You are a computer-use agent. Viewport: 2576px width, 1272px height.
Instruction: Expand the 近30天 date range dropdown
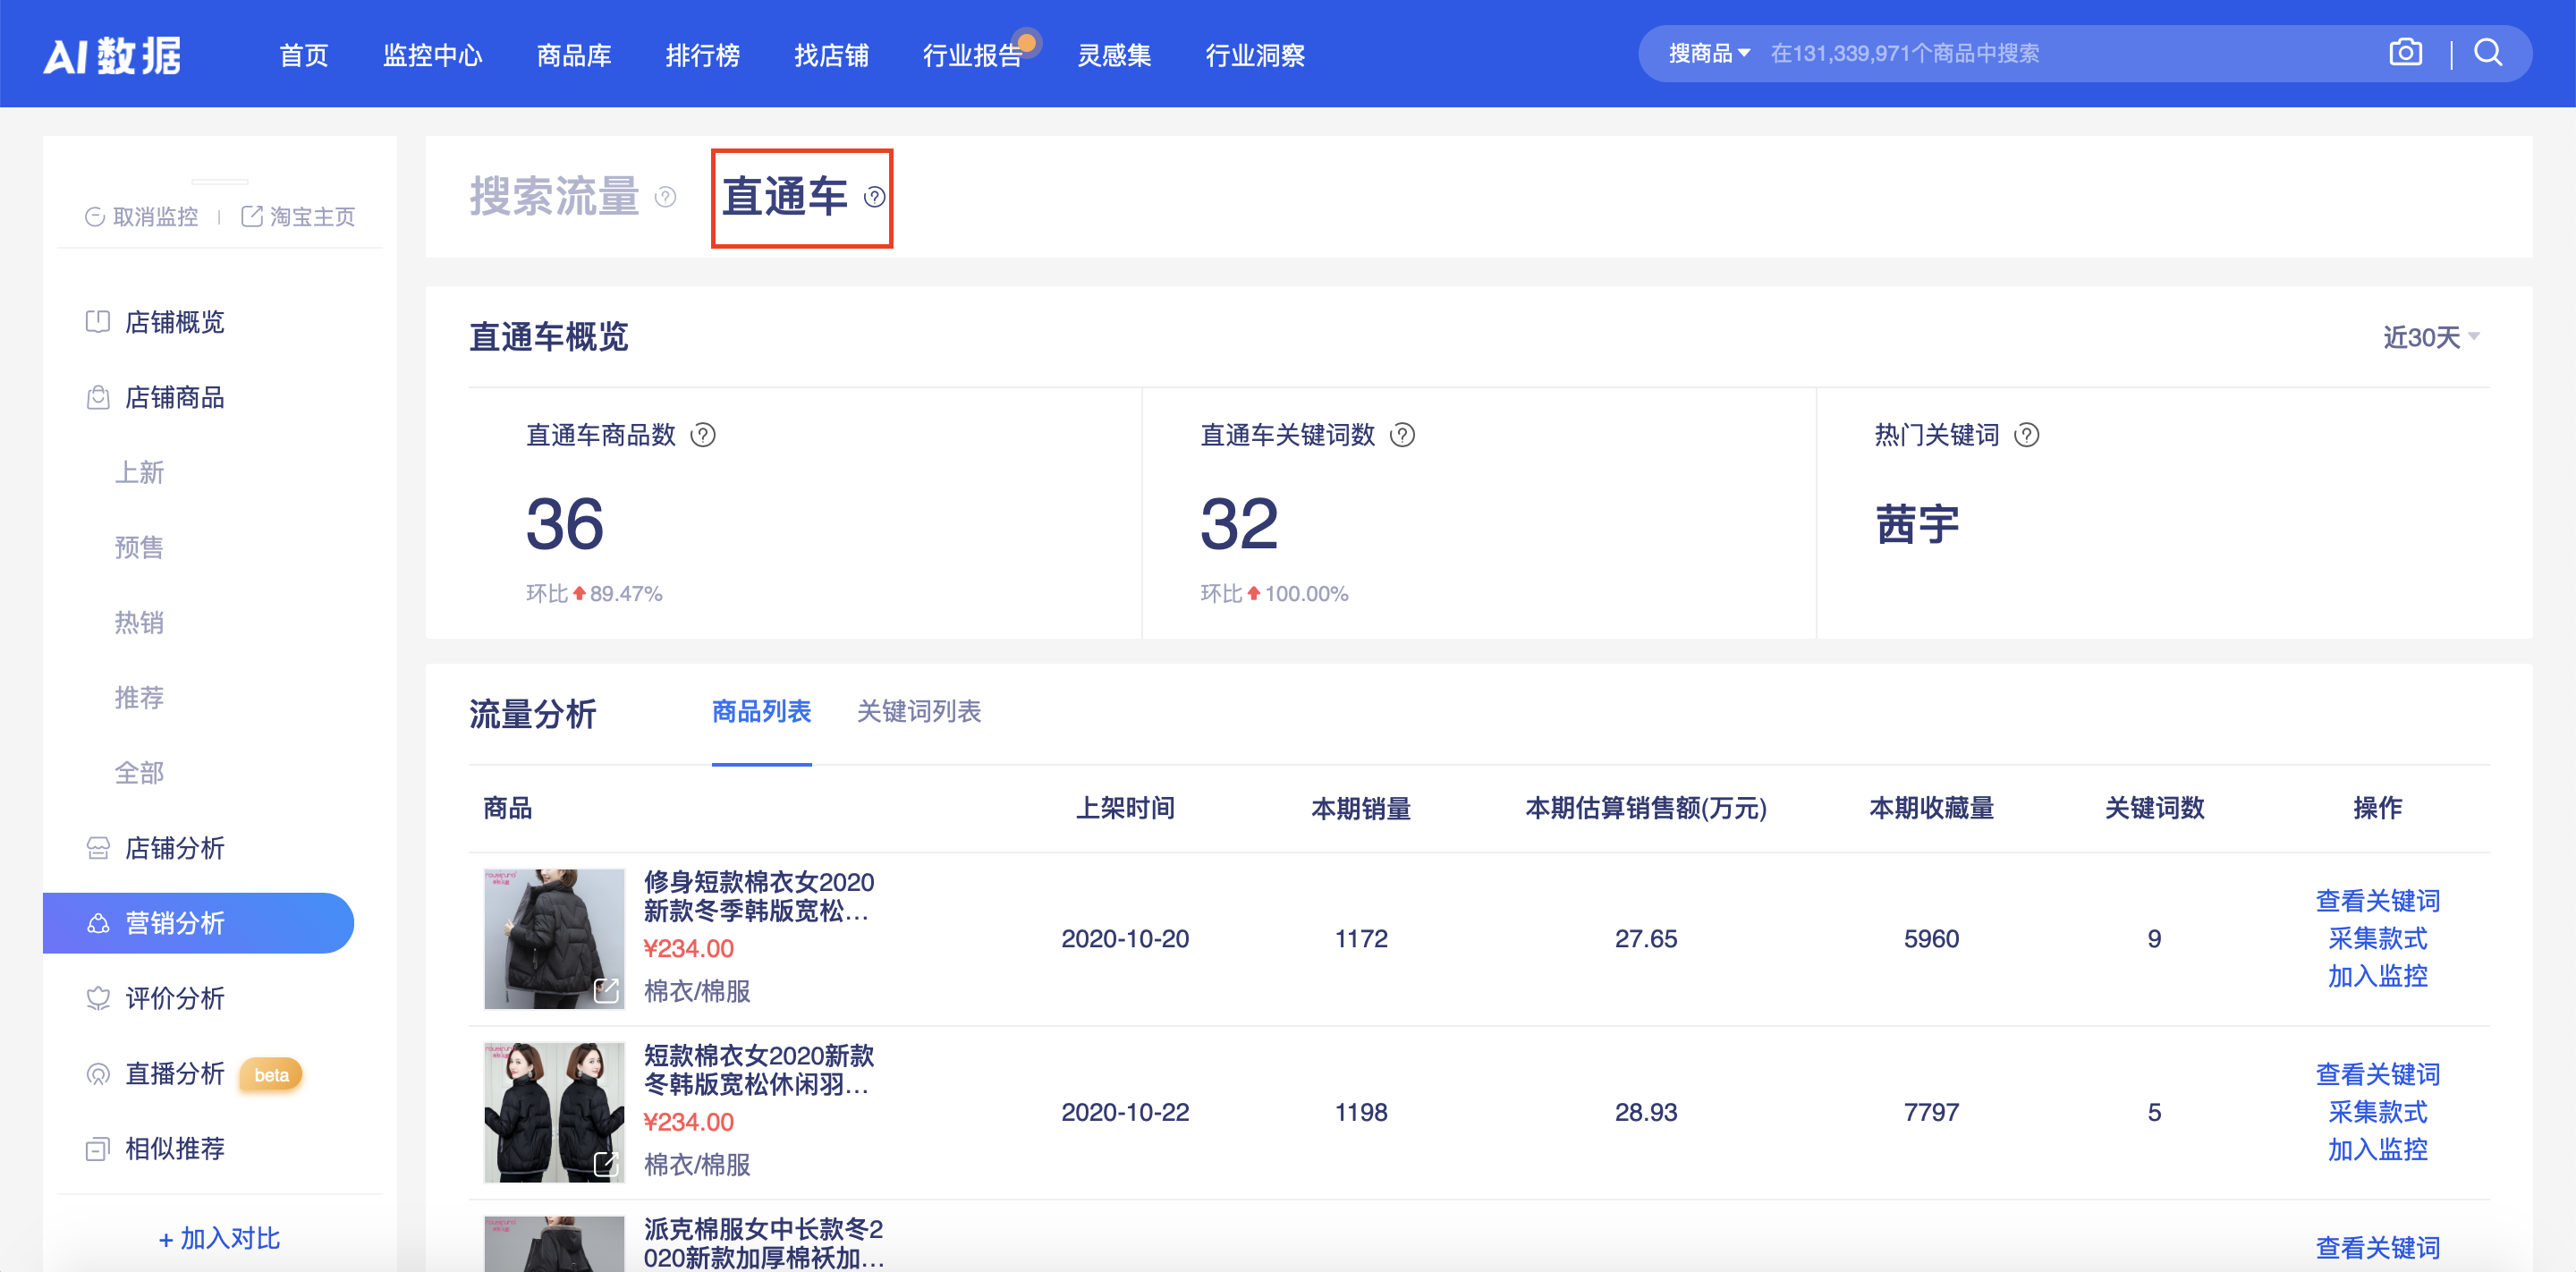coord(2432,338)
